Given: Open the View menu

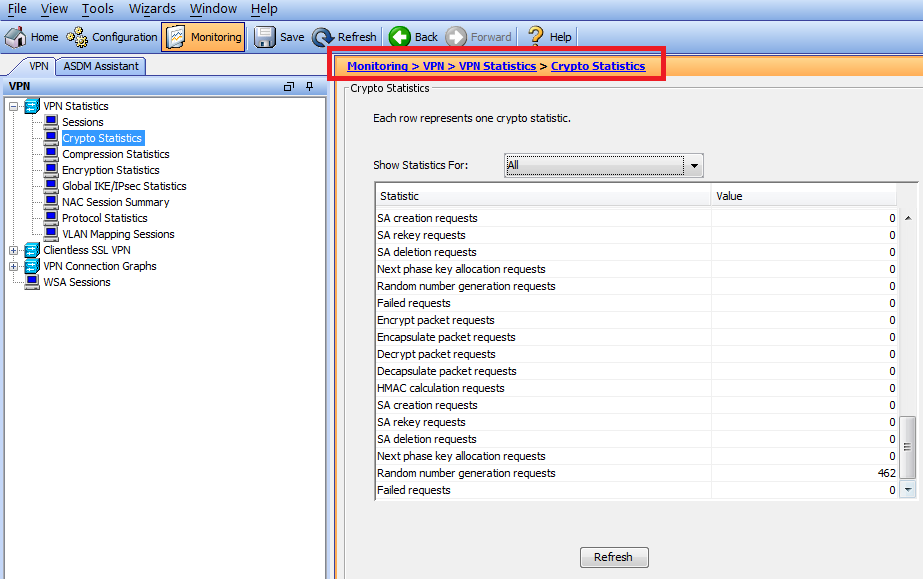Looking at the screenshot, I should point(54,9).
